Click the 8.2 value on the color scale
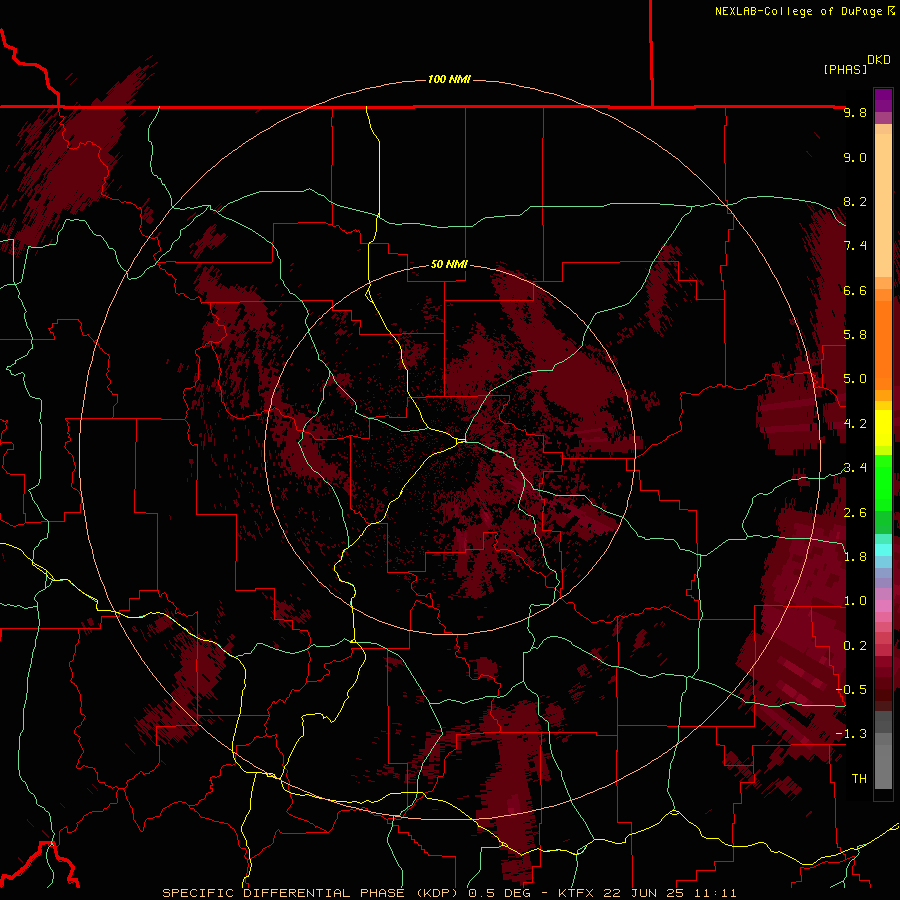This screenshot has height=900, width=900. point(855,201)
